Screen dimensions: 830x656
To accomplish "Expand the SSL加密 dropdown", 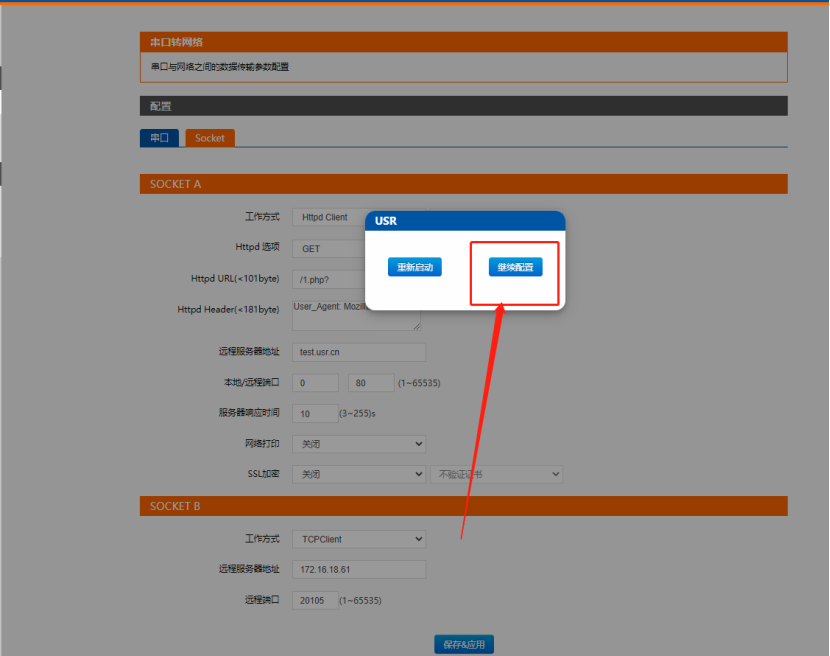I will click(x=359, y=474).
